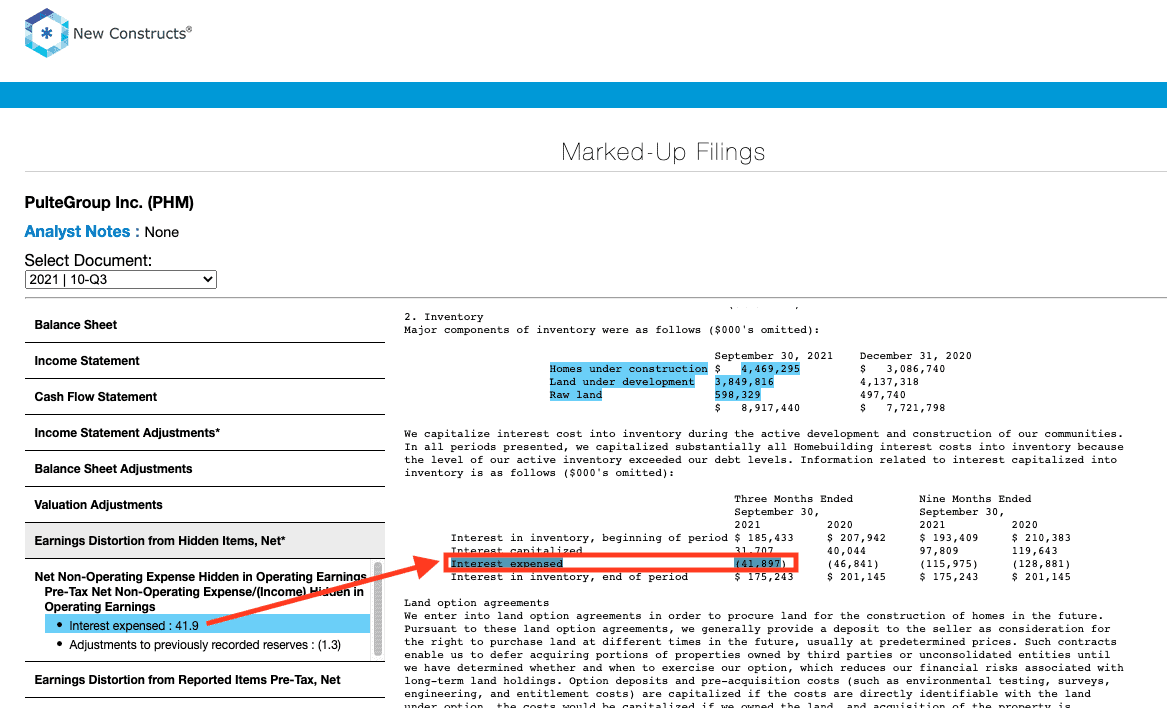Click the PulteGroup Inc. (PHM) company title

[x=109, y=202]
